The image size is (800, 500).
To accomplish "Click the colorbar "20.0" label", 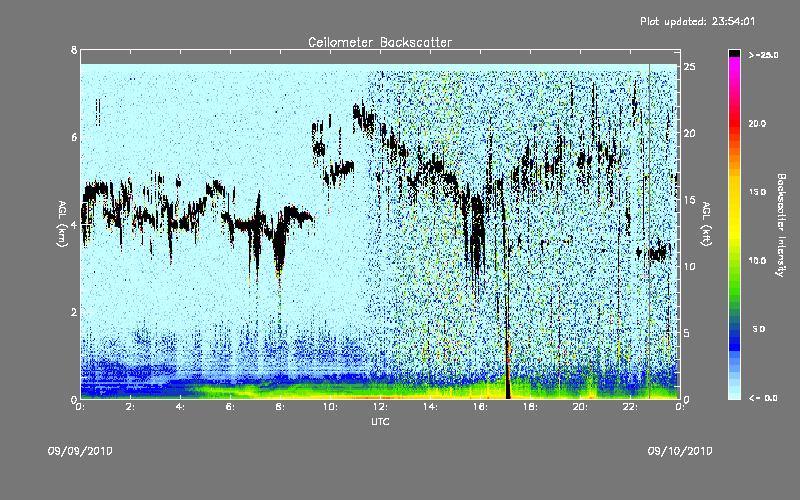I will (x=757, y=123).
